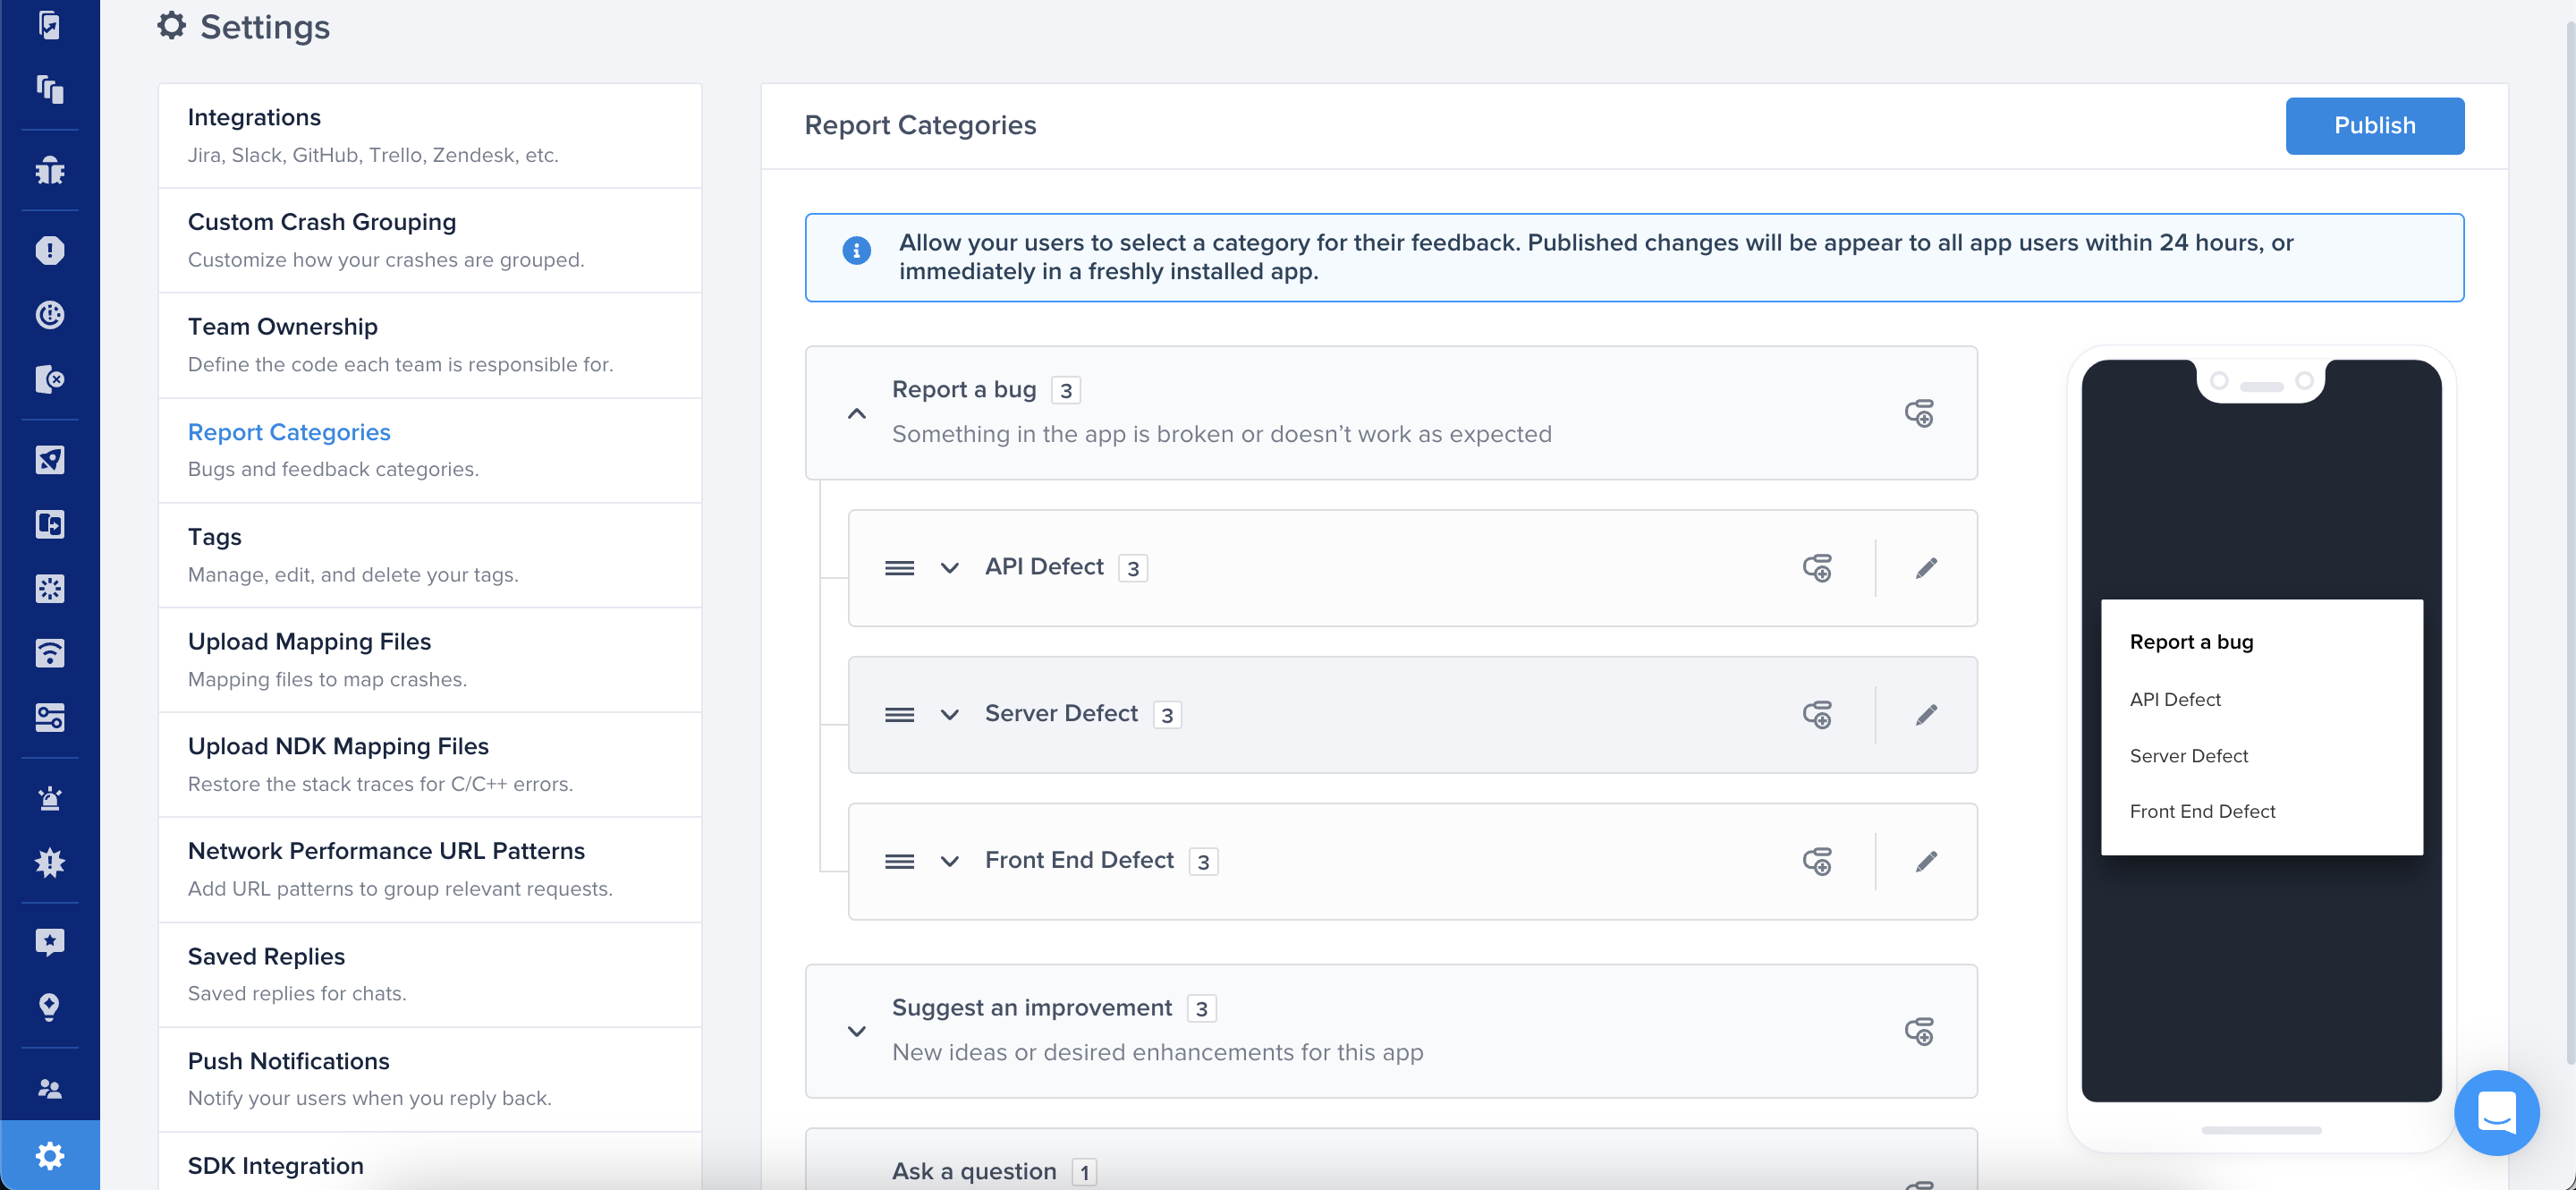
Task: Click add subcategory icon for API Defect
Action: tap(1817, 568)
